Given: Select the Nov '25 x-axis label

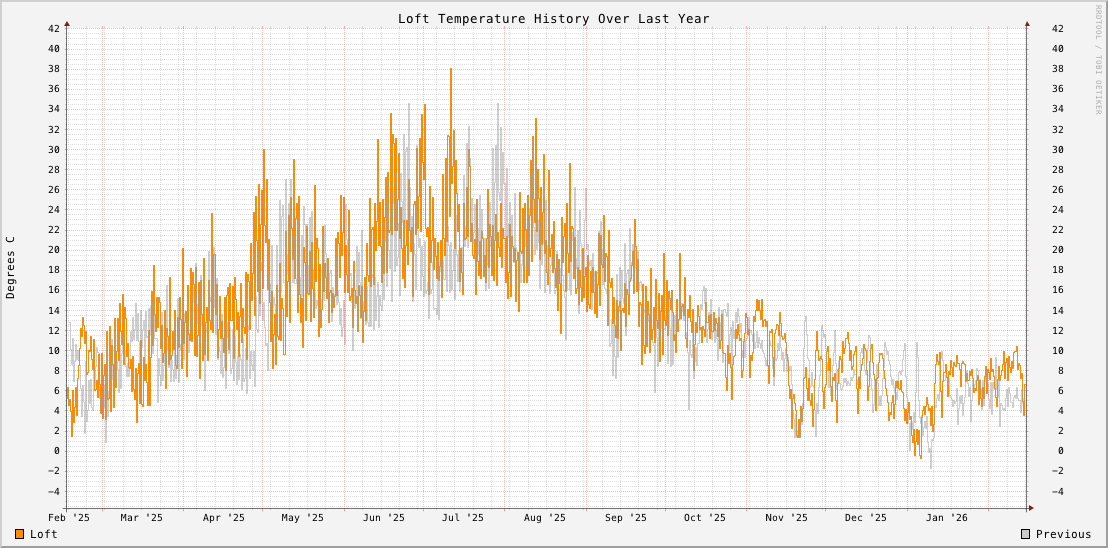Looking at the screenshot, I should coord(787,518).
